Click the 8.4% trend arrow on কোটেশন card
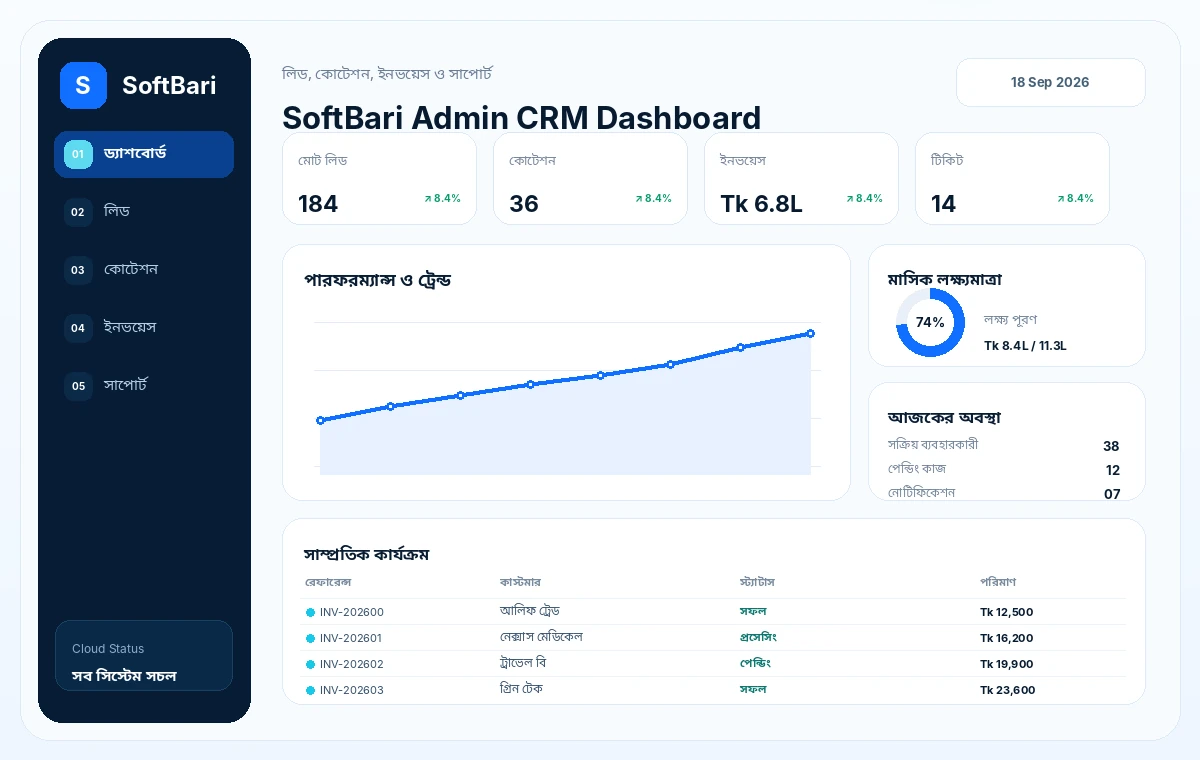Image resolution: width=1200 pixels, height=760 pixels. [653, 198]
